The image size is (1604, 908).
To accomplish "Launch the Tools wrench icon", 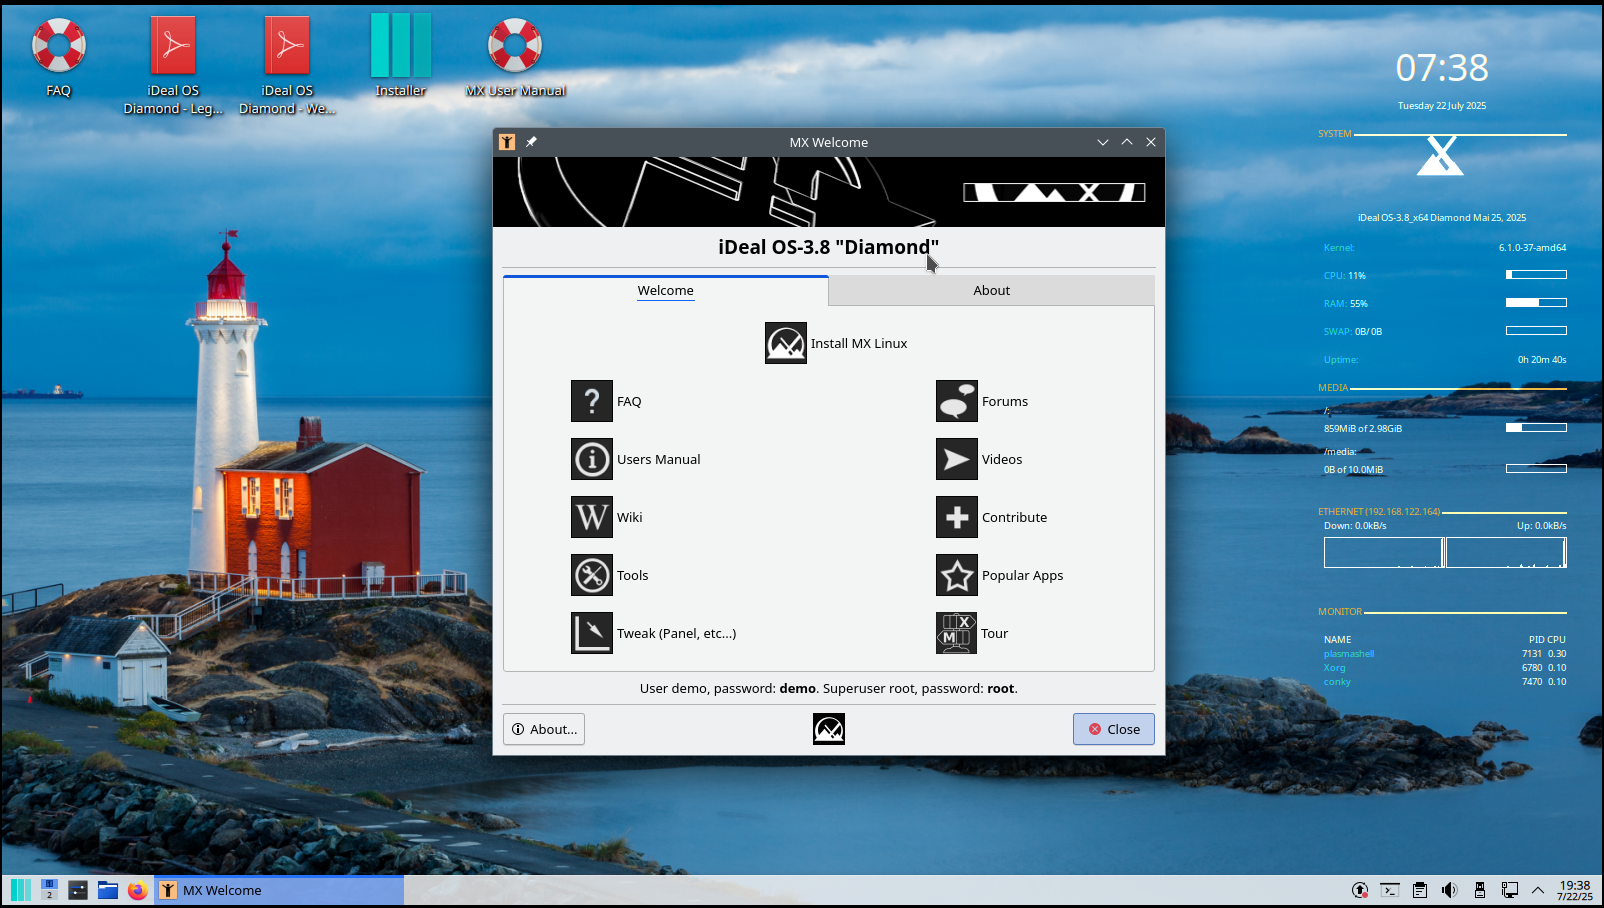I will tap(592, 575).
